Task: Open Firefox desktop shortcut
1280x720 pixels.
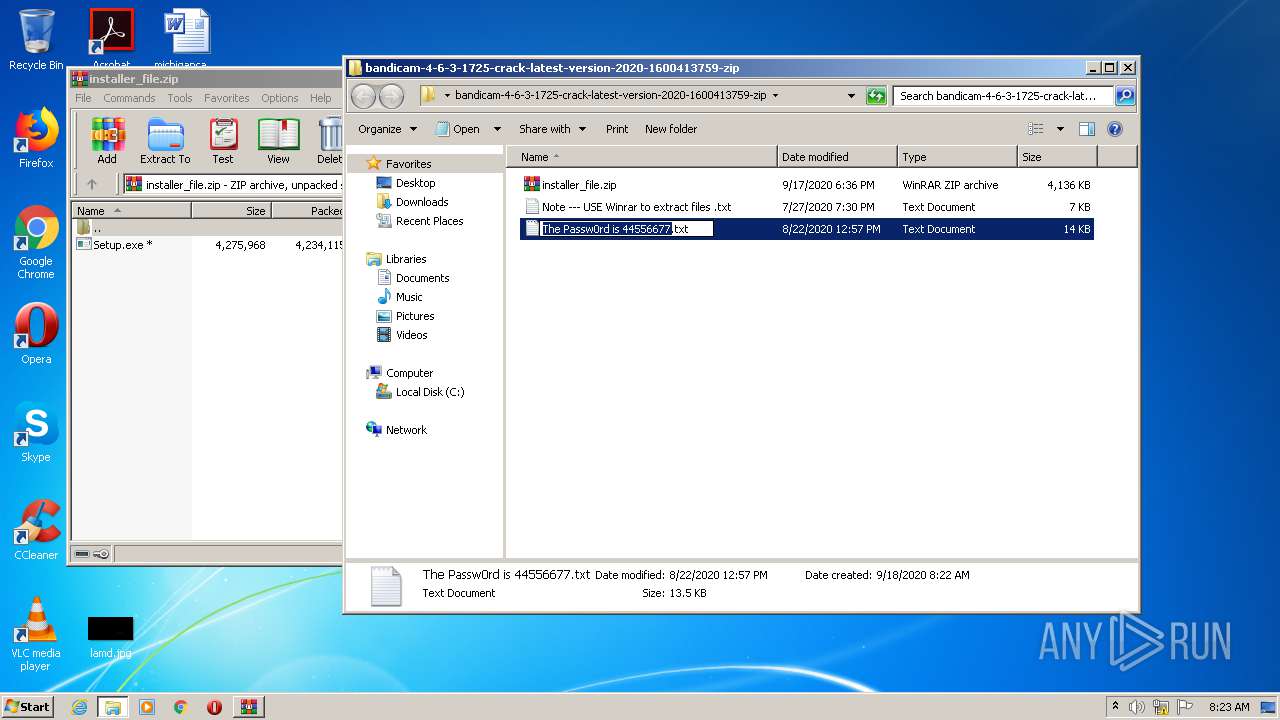Action: (36, 138)
